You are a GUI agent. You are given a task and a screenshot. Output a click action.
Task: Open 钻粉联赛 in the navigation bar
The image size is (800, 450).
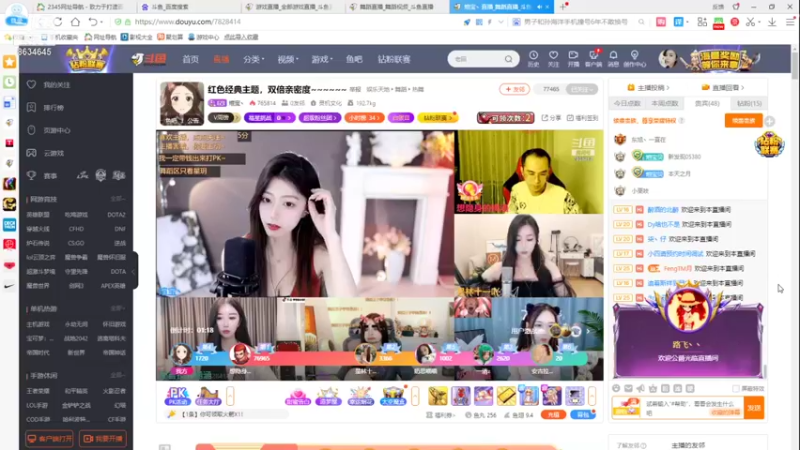[394, 59]
